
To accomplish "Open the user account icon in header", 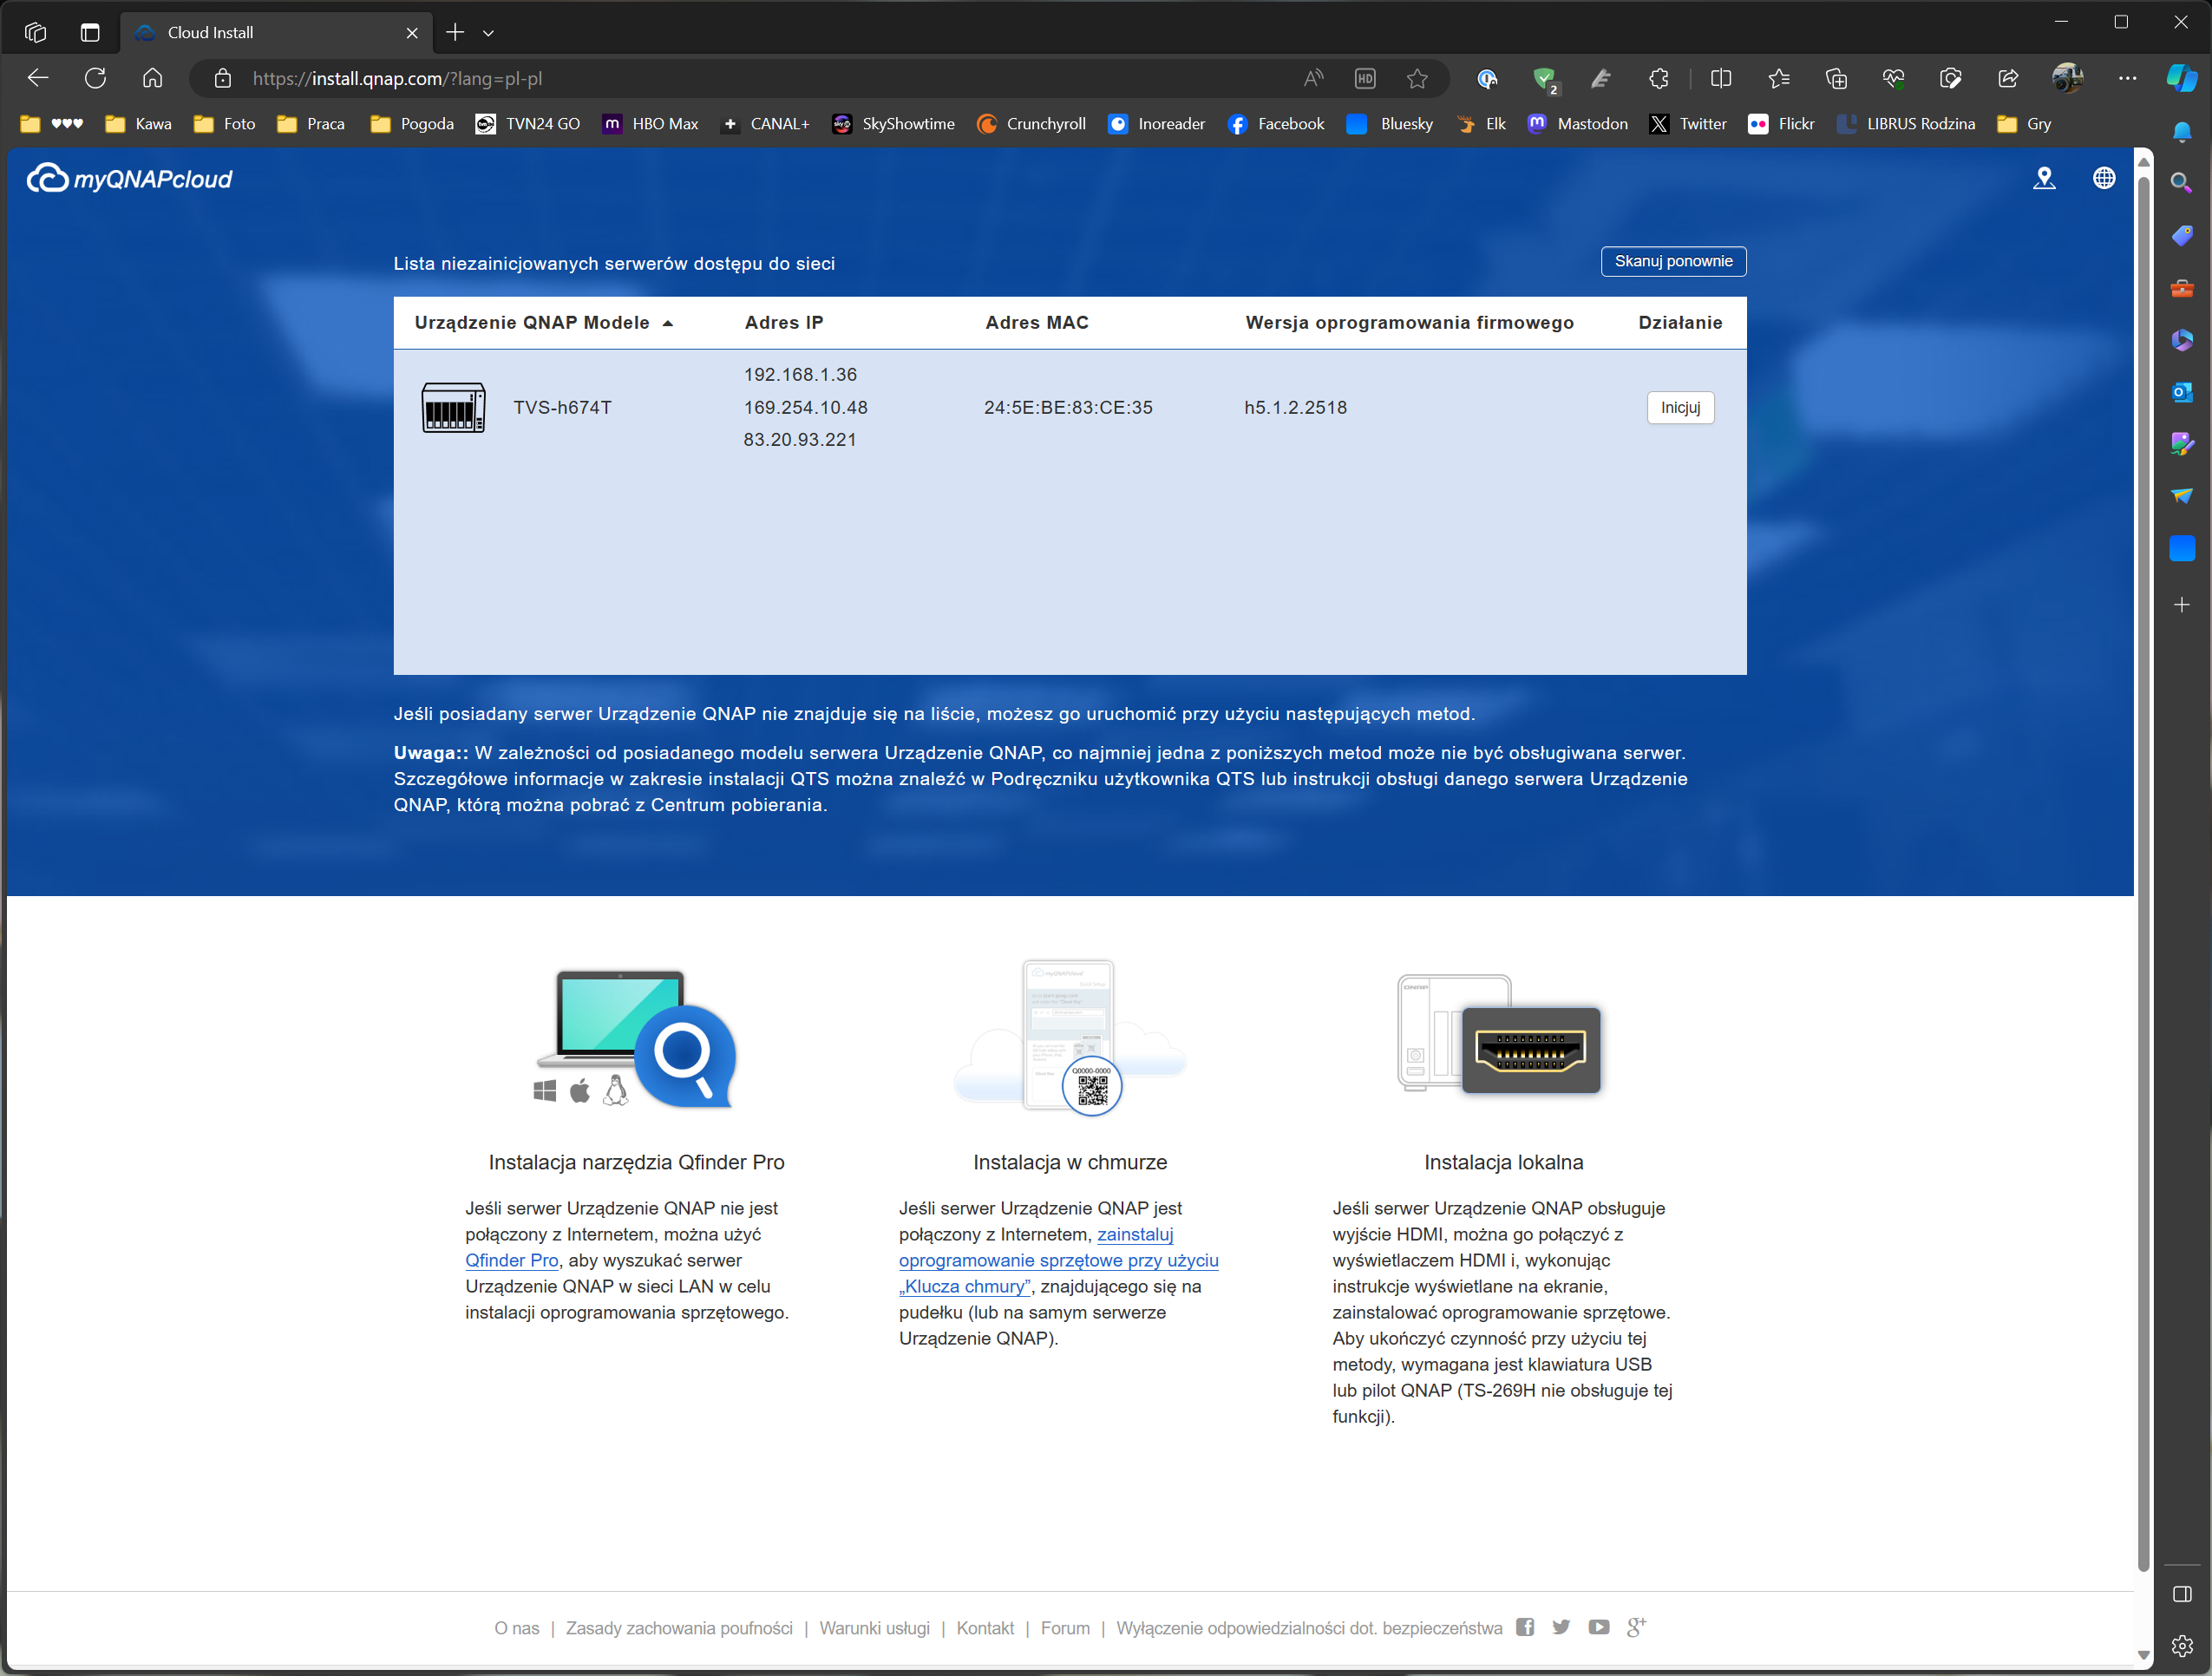I will (x=2044, y=179).
